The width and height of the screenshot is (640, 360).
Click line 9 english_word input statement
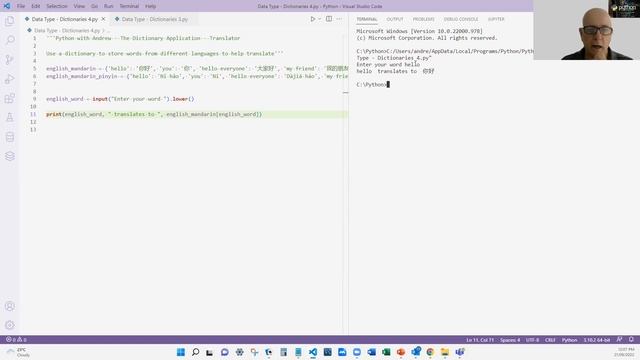coord(120,99)
